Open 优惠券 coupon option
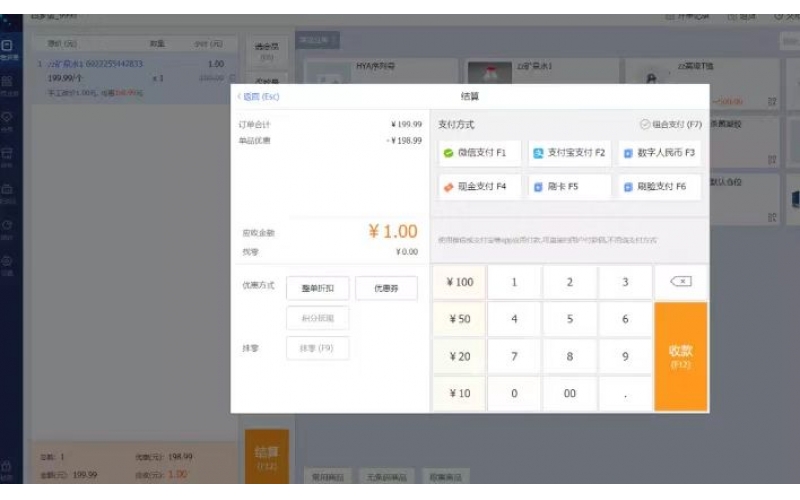This screenshot has height=500, width=800. coord(386,288)
